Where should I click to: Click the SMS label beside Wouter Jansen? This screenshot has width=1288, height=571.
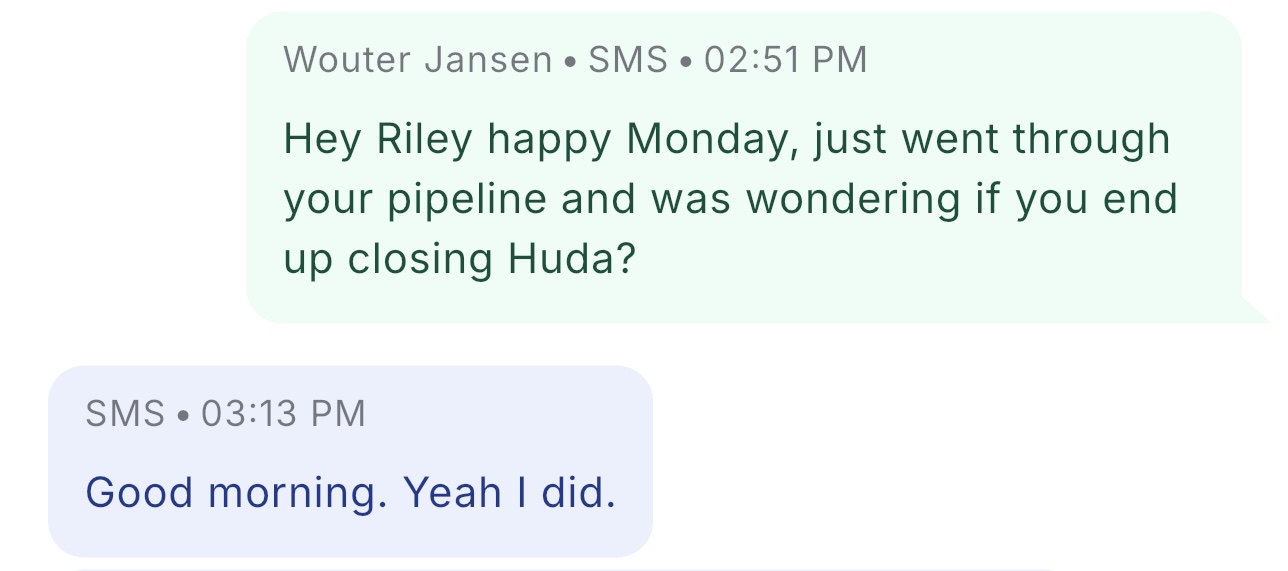click(x=627, y=60)
